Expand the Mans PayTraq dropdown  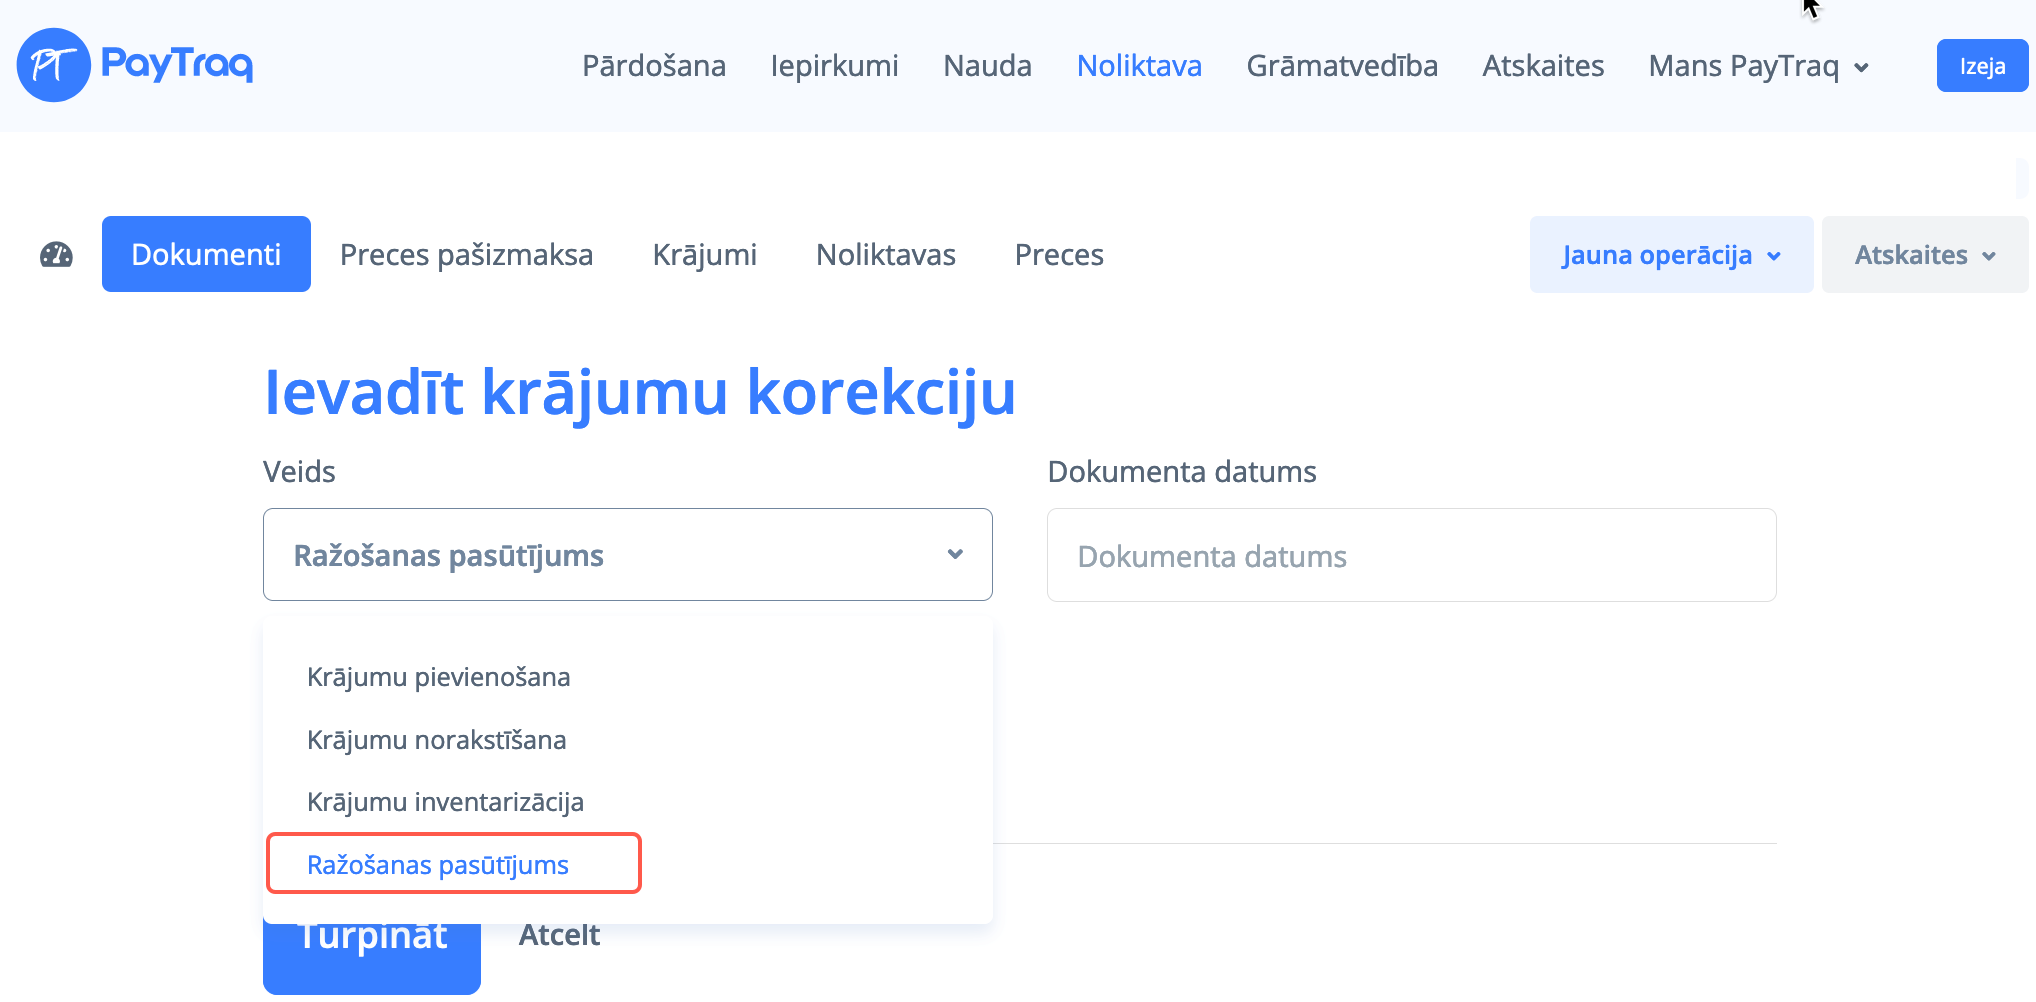point(1759,66)
